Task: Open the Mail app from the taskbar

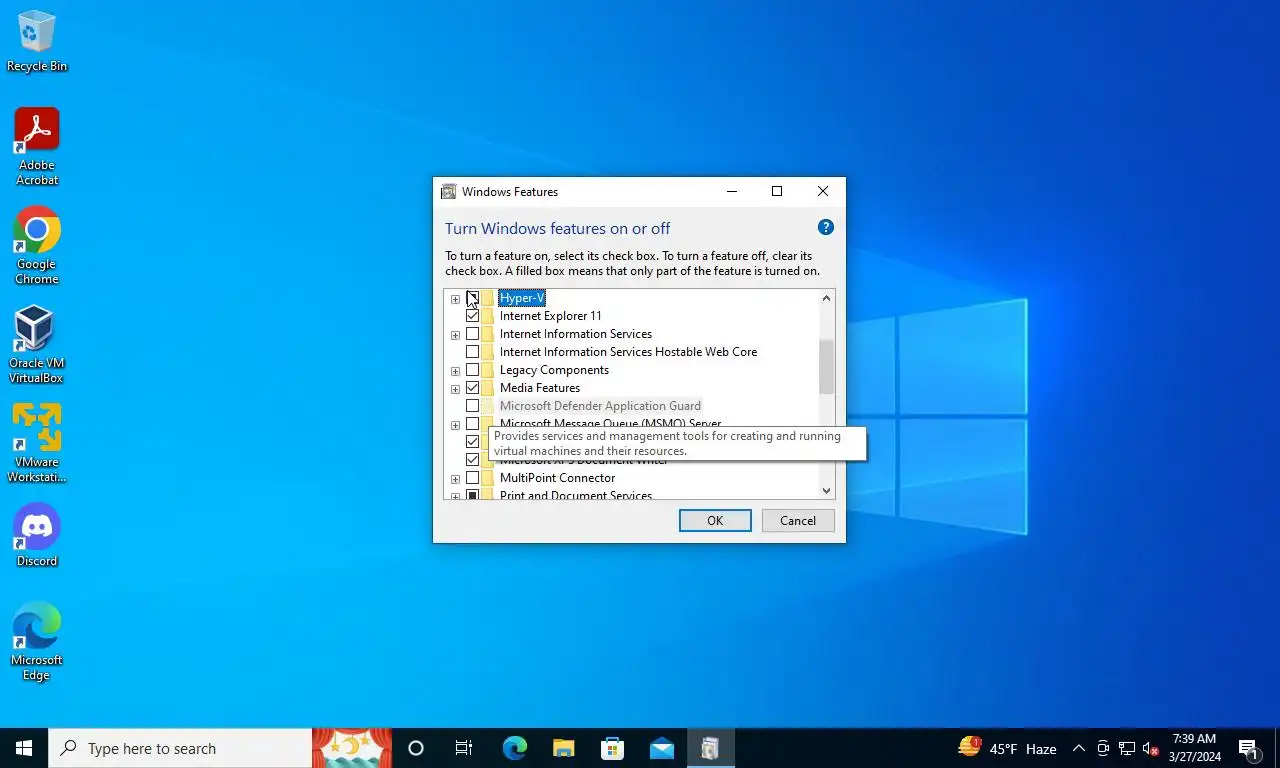Action: click(x=661, y=748)
